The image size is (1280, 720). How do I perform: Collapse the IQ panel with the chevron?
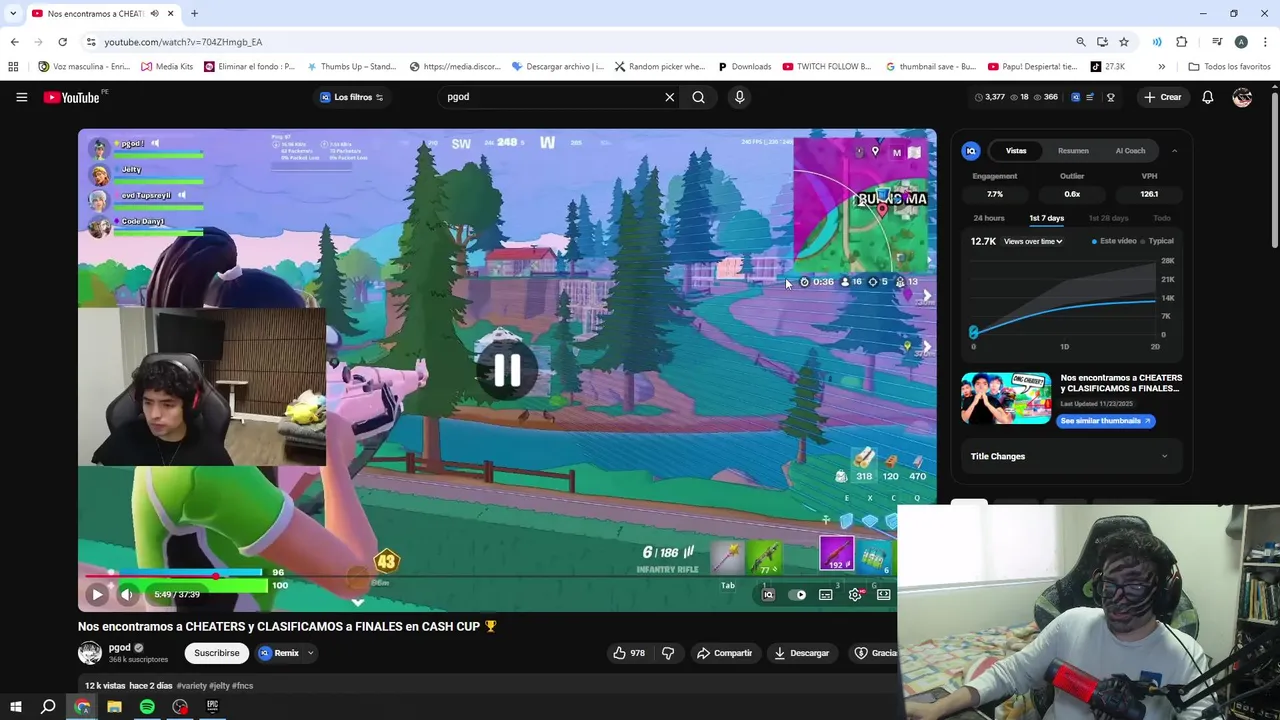pos(1174,151)
